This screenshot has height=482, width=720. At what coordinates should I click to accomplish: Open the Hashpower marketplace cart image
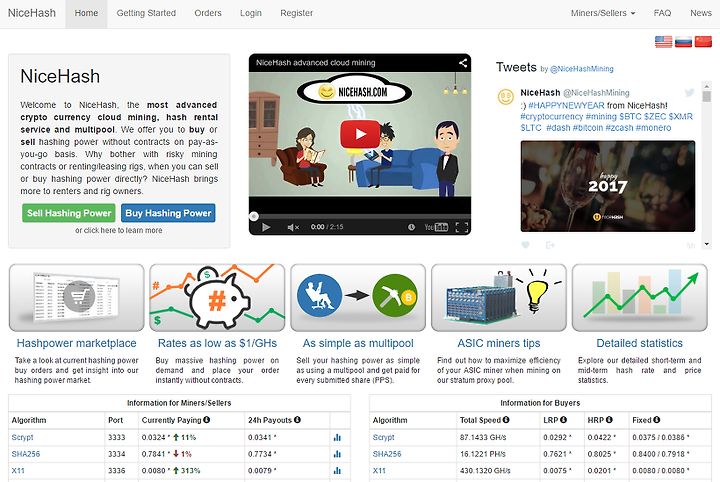(77, 297)
